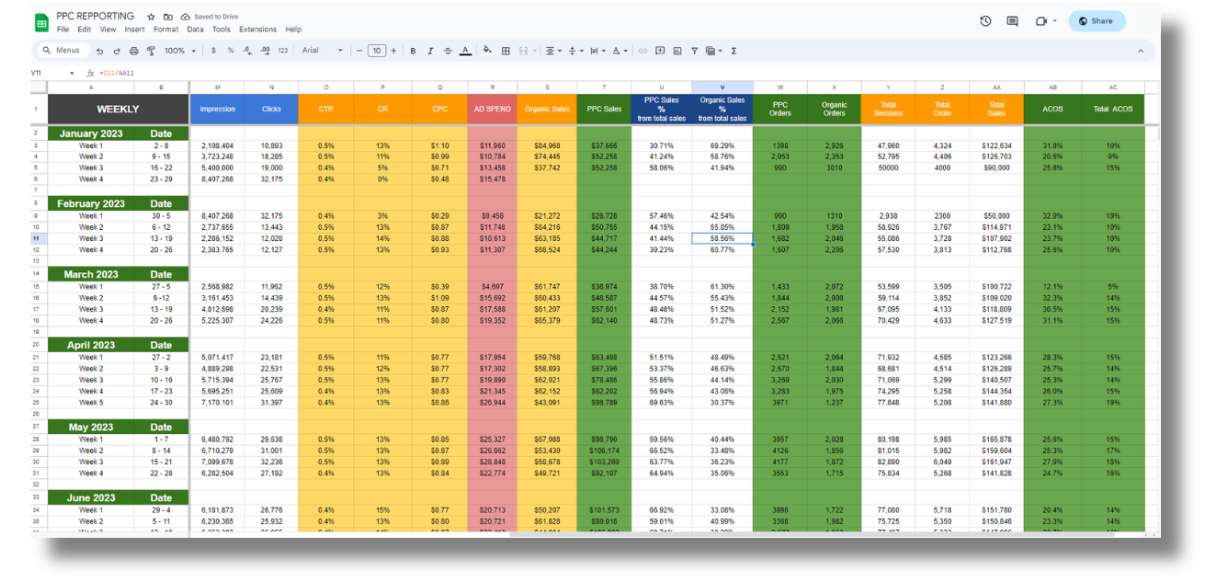This screenshot has width=1230, height=582.
Task: Open the fill color picker
Action: 487,50
